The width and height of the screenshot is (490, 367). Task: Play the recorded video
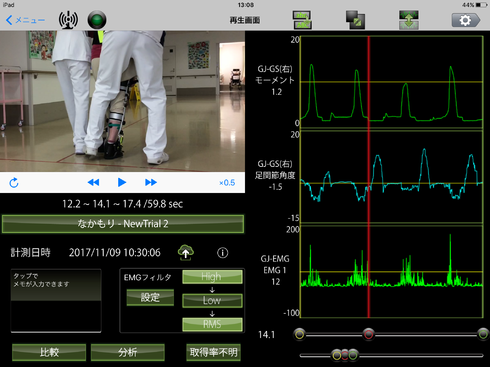click(122, 182)
